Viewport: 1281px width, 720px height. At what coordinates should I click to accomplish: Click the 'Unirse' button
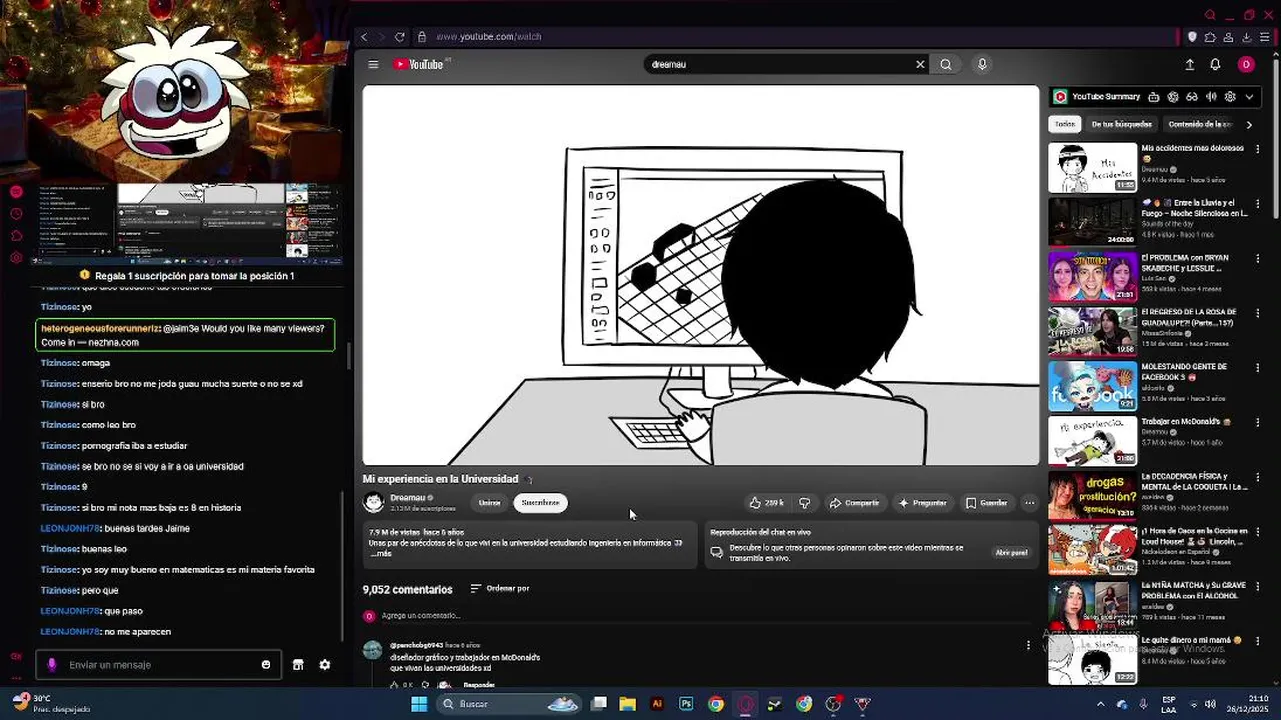[x=489, y=503]
